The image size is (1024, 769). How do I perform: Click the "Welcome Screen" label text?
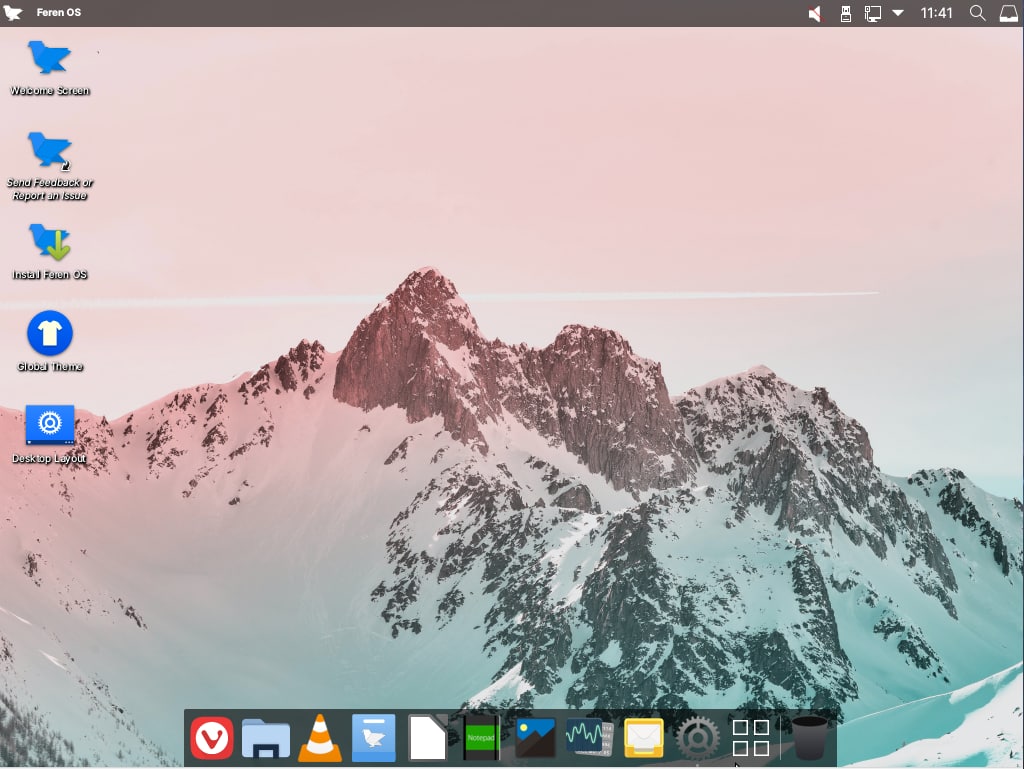(x=50, y=91)
